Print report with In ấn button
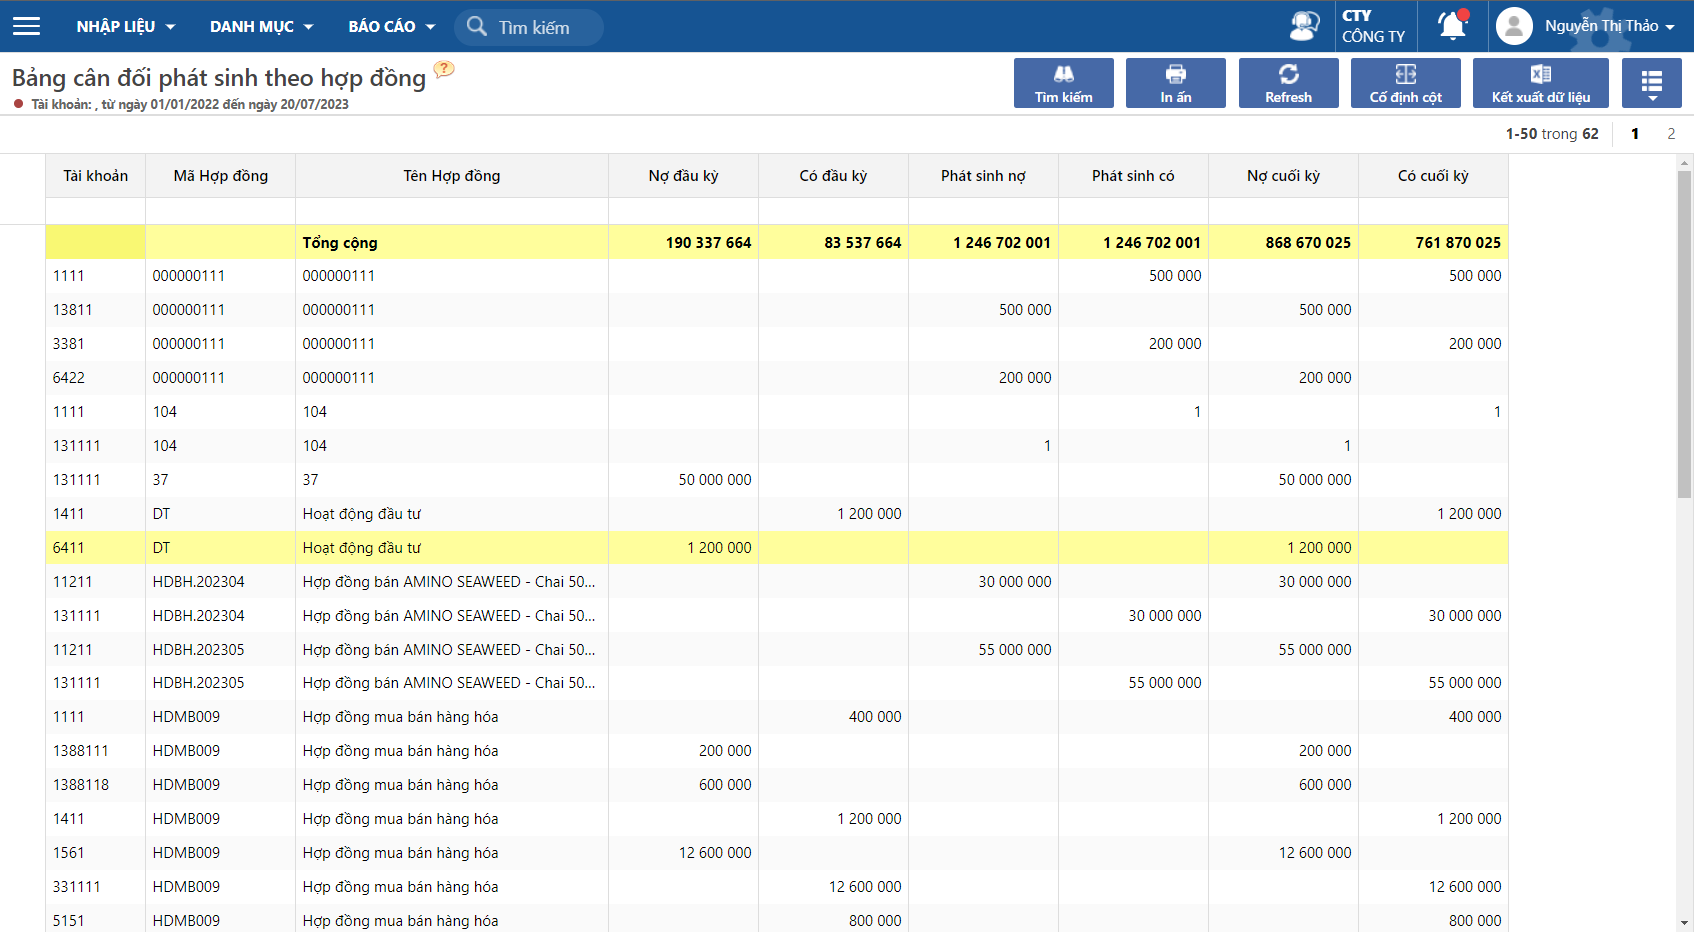The height and width of the screenshot is (932, 1694). click(x=1175, y=83)
